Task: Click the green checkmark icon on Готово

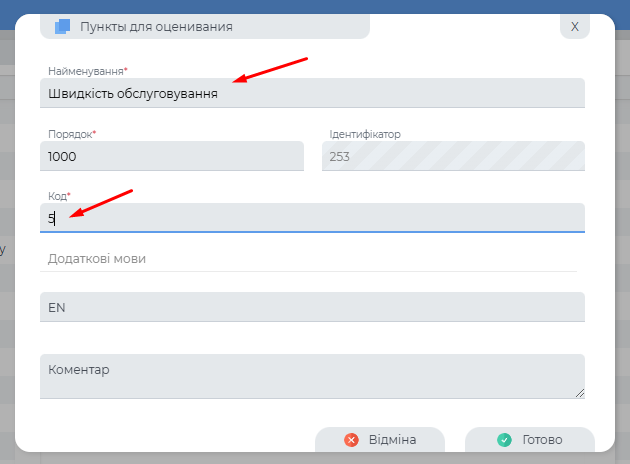Action: [x=504, y=440]
